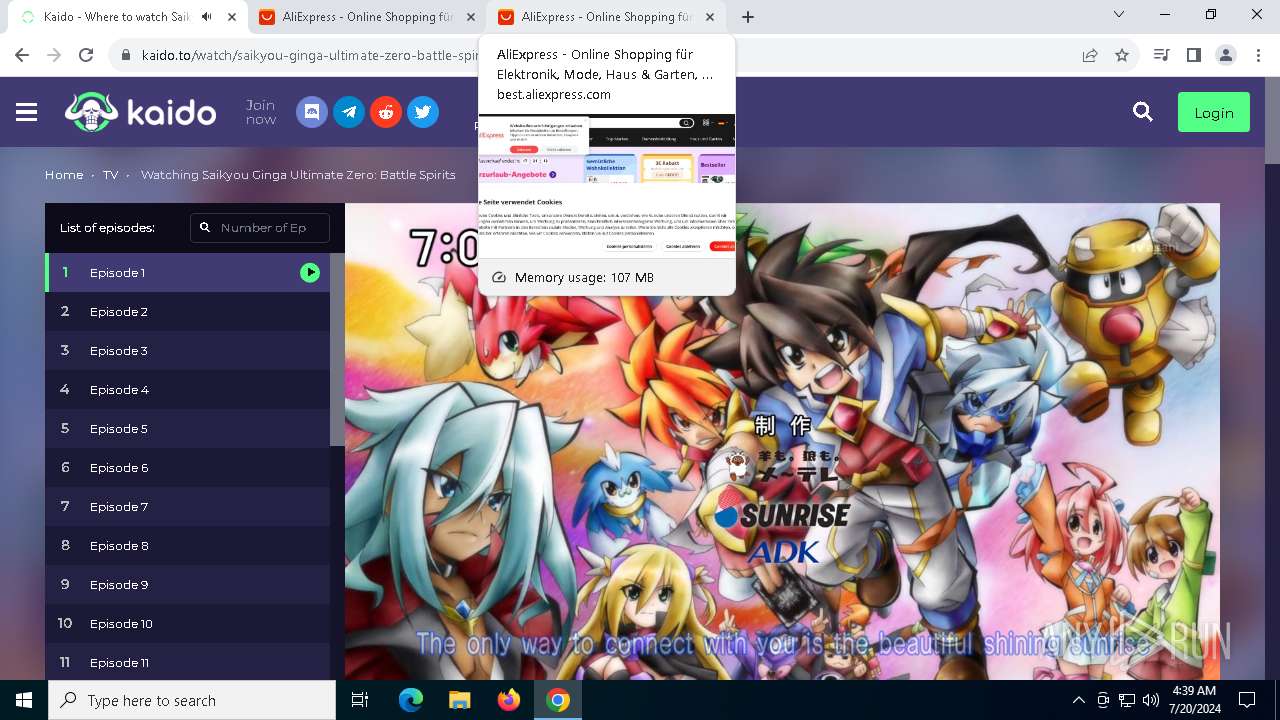
Task: Open Windows Start menu
Action: coord(24,700)
